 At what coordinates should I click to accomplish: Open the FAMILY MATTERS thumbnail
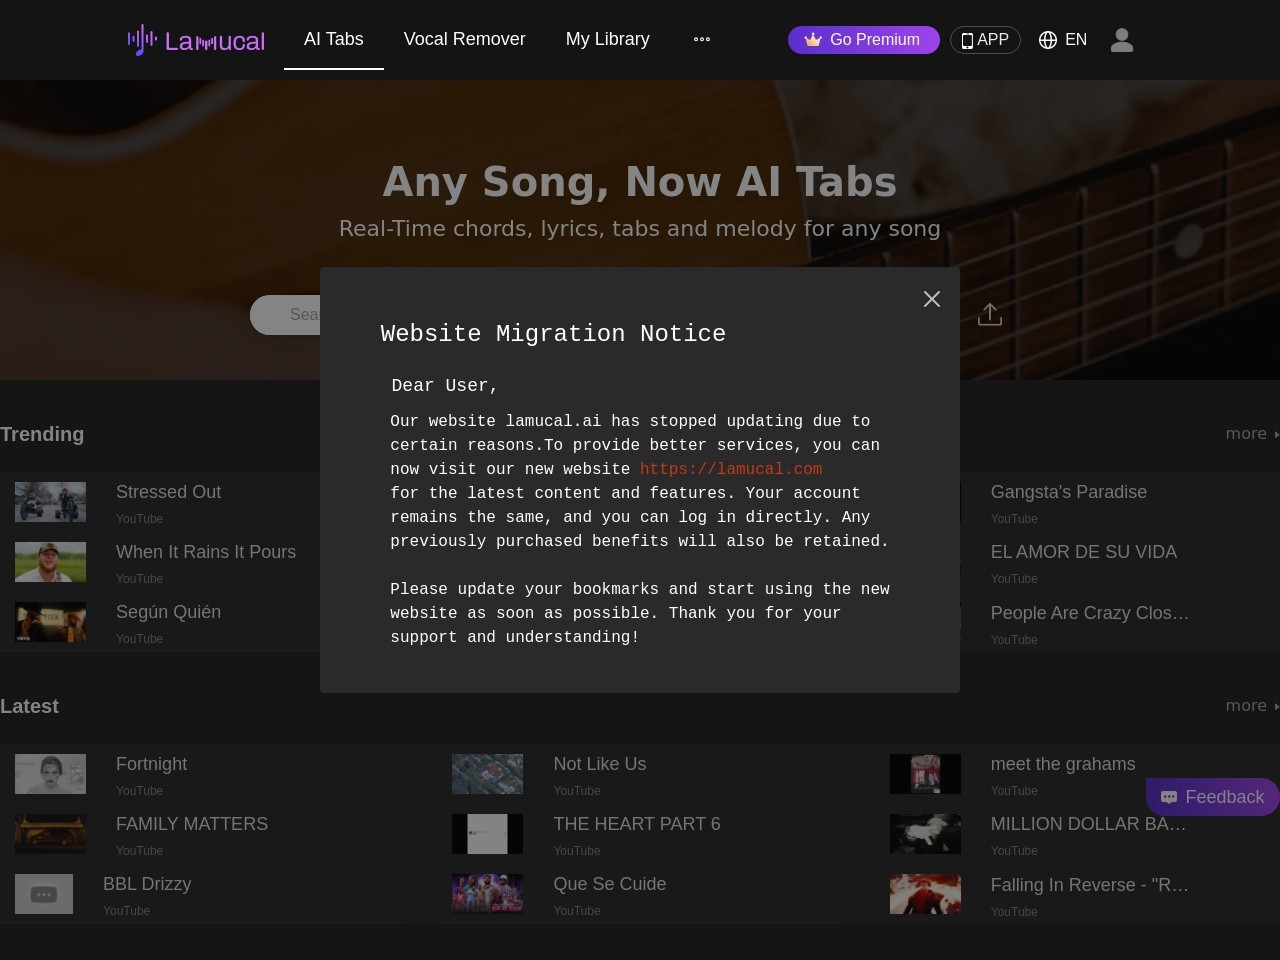pos(50,834)
